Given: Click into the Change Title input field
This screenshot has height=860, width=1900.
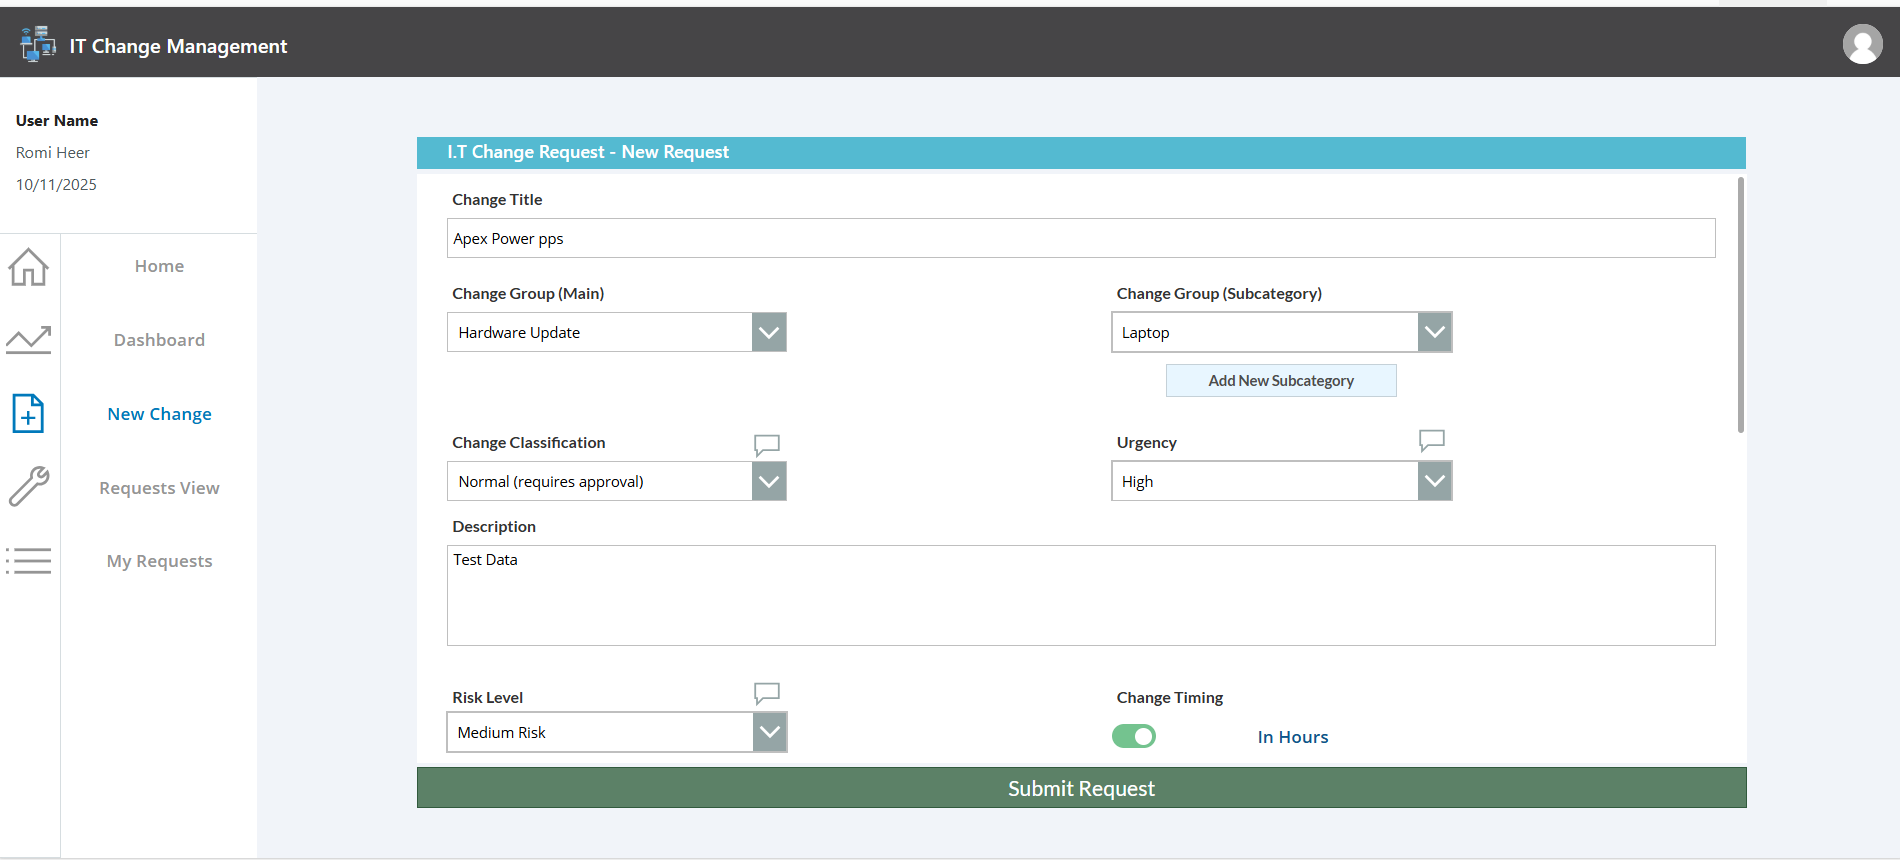Looking at the screenshot, I should point(1081,238).
